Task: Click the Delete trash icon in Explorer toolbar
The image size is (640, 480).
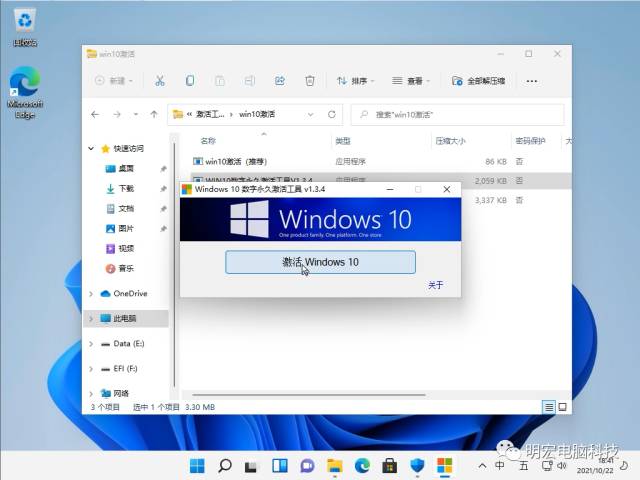Action: pos(310,81)
